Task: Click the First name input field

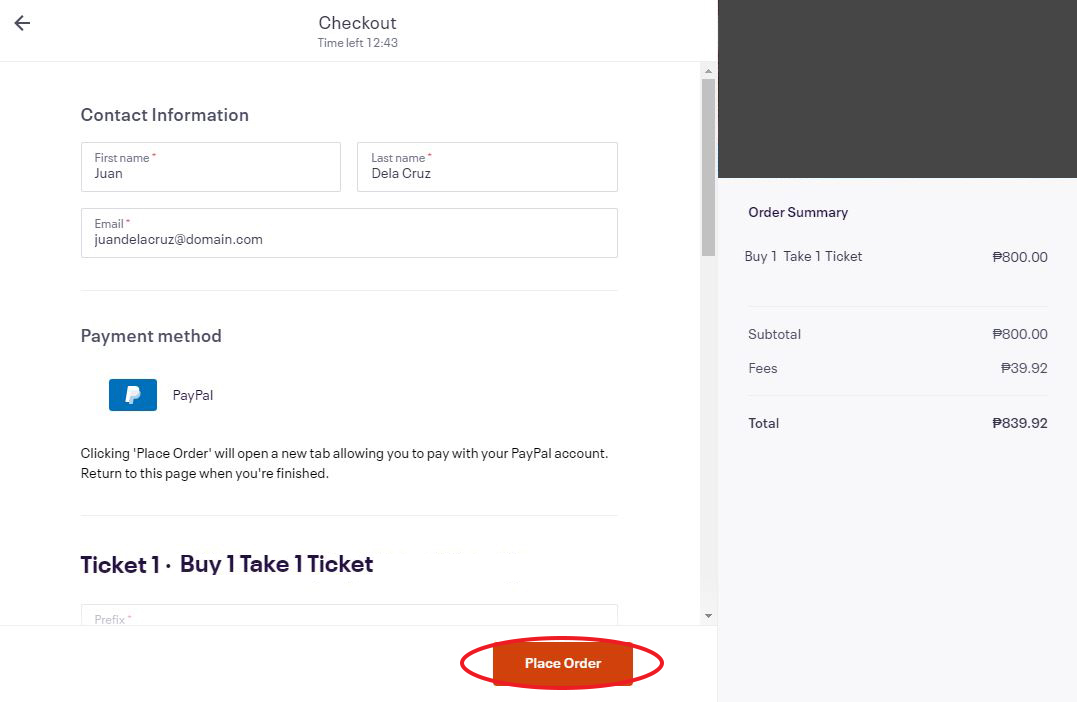Action: click(x=211, y=167)
